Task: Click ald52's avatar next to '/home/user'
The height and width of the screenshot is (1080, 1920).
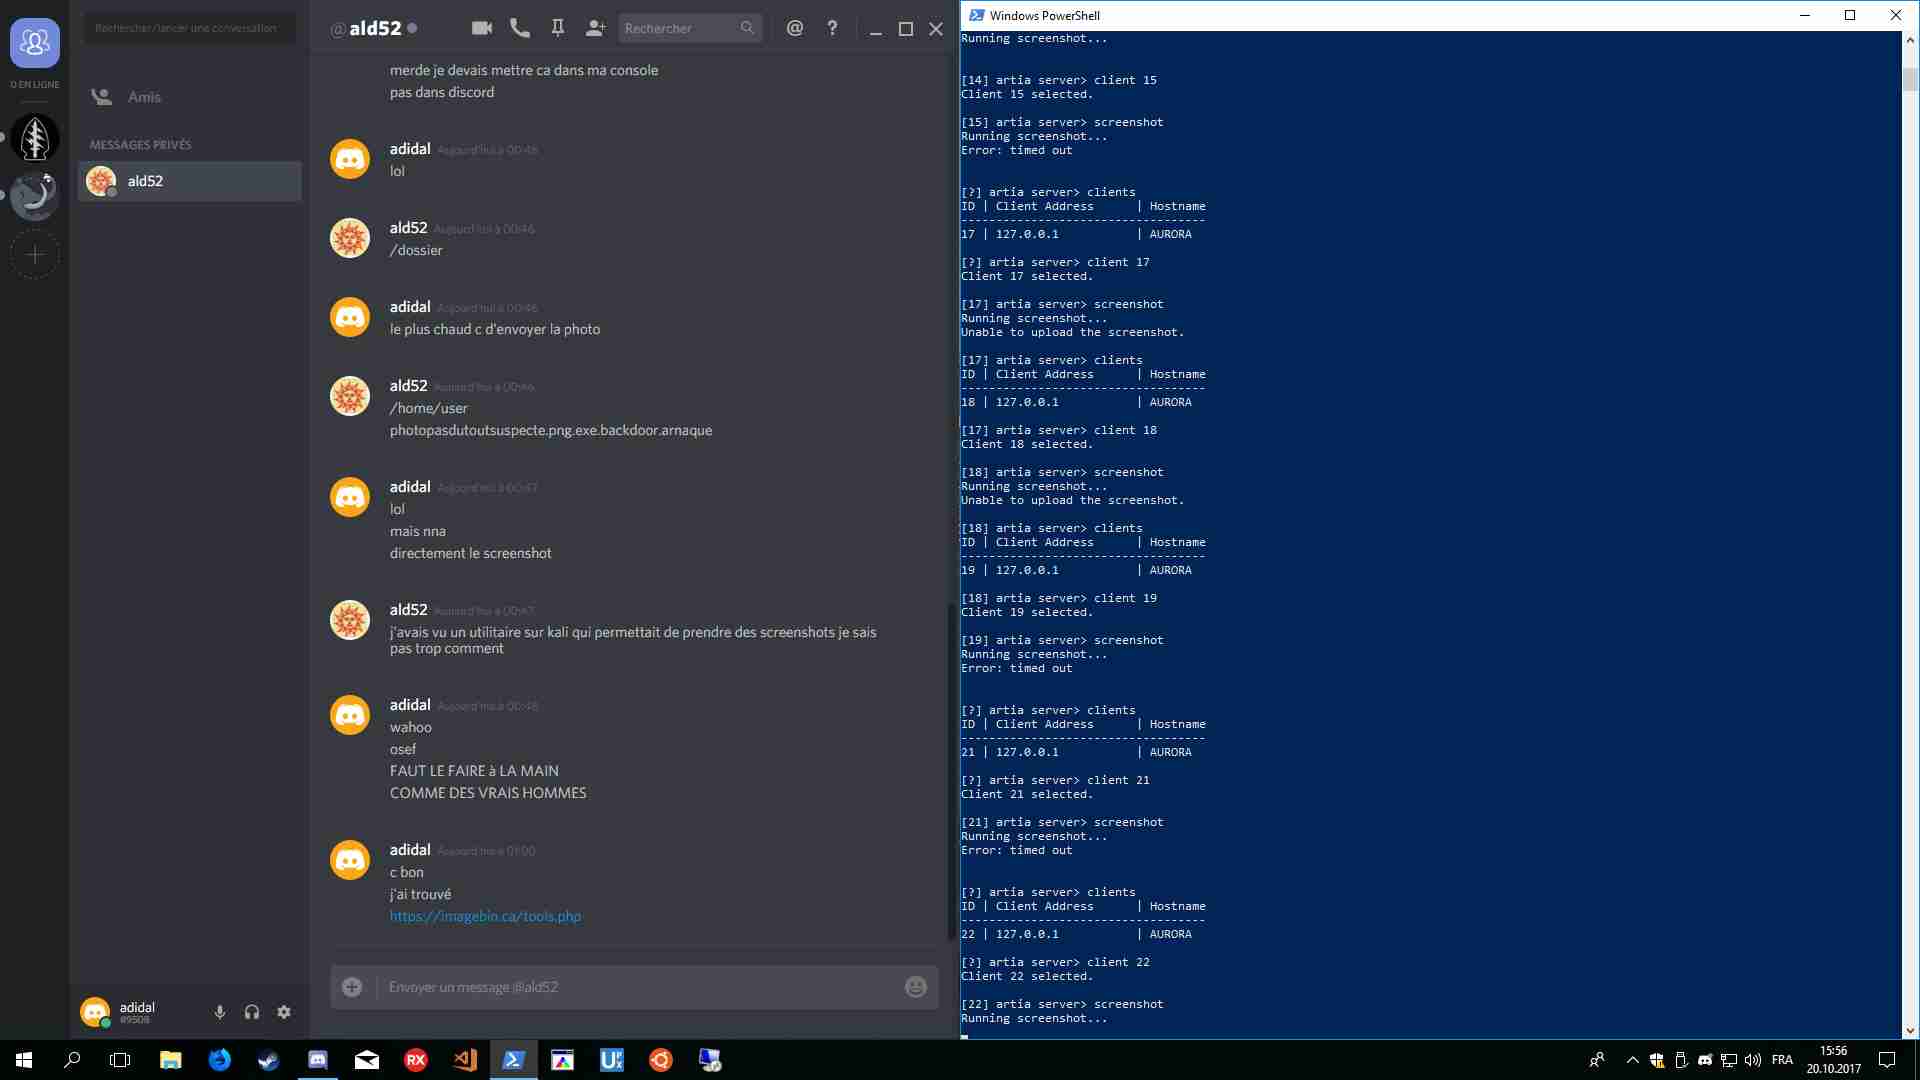Action: coord(350,396)
